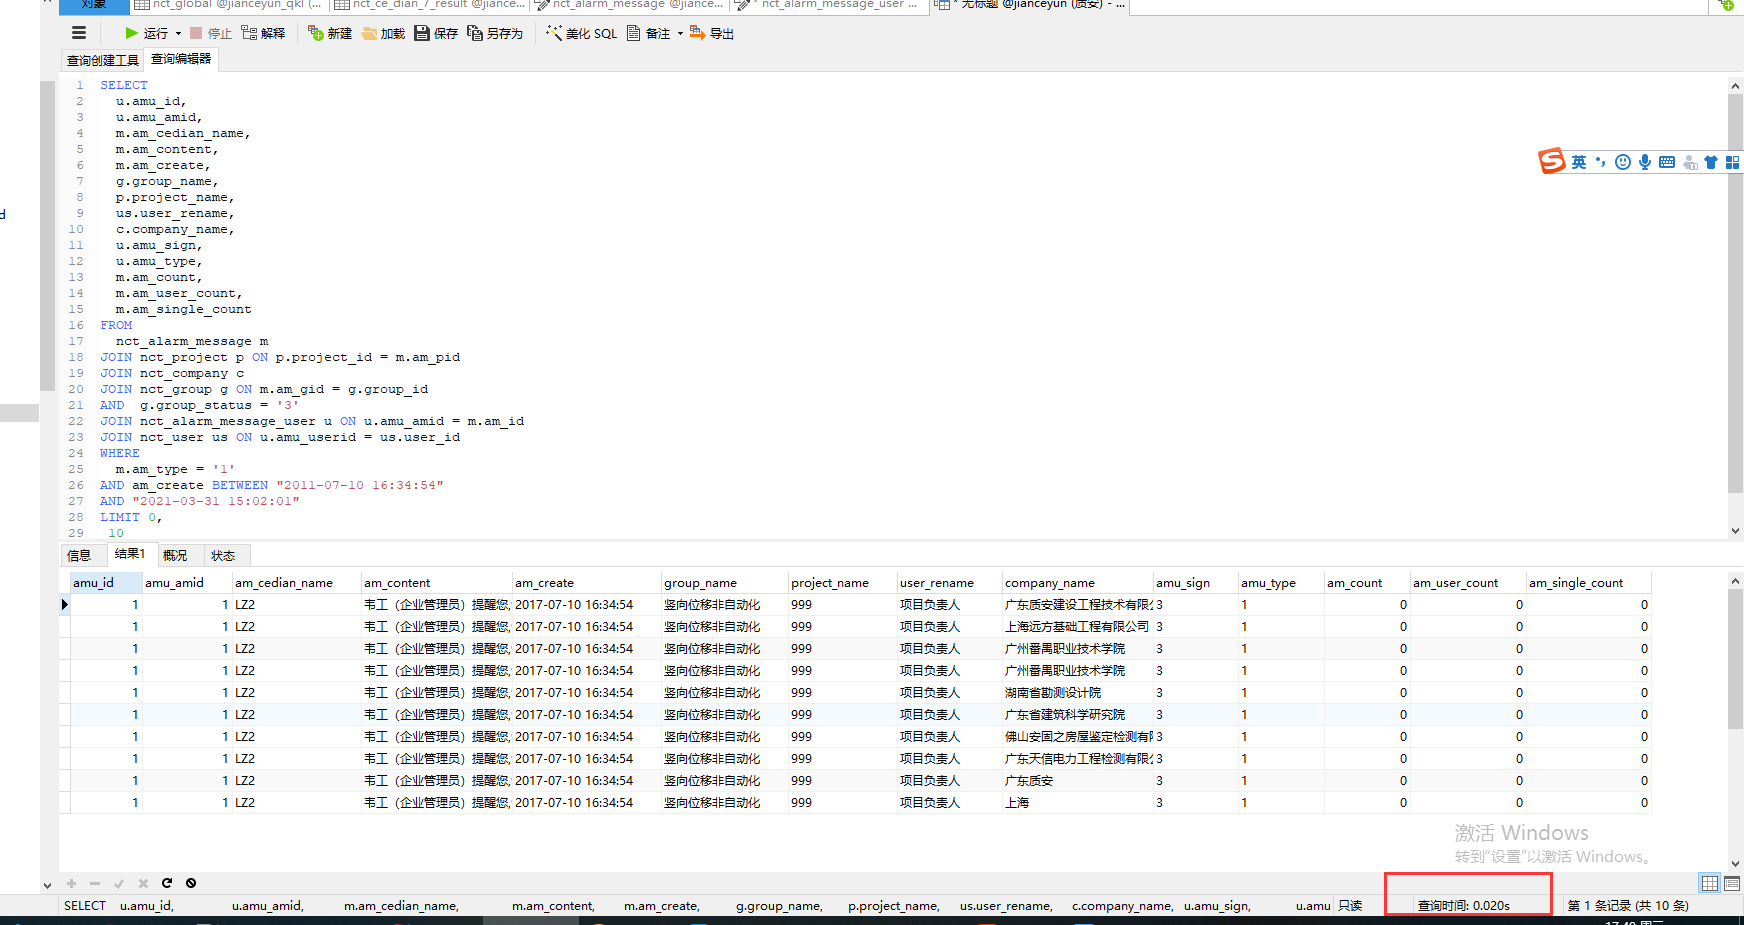Image resolution: width=1744 pixels, height=925 pixels.
Task: Click the discard changes X icon
Action: click(143, 883)
